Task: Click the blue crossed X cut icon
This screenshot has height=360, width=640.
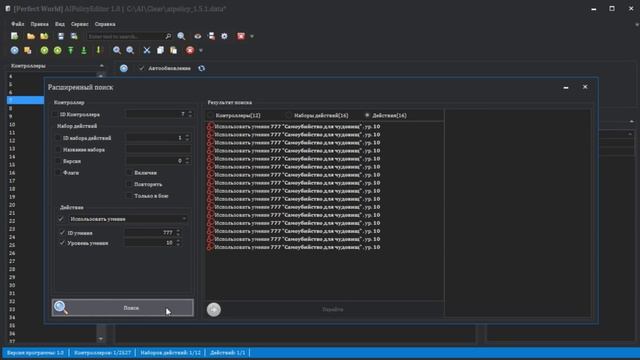Action: [x=147, y=50]
